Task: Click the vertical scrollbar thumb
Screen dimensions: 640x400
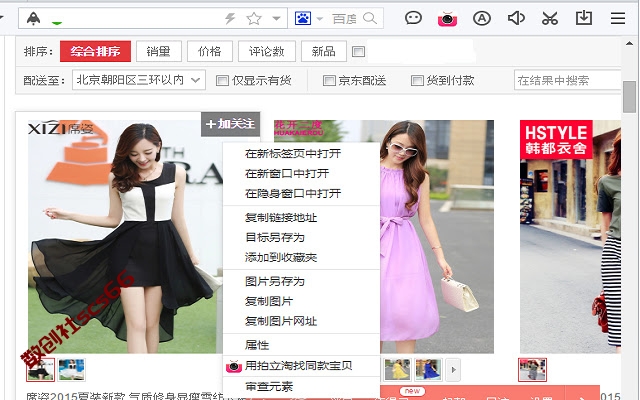Action: coord(629,96)
